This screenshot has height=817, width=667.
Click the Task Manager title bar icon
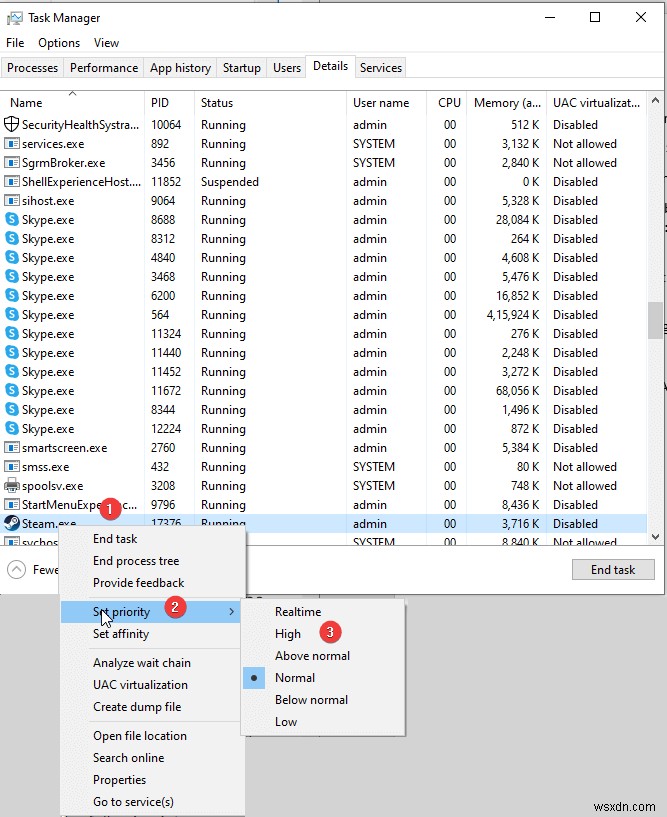(14, 18)
